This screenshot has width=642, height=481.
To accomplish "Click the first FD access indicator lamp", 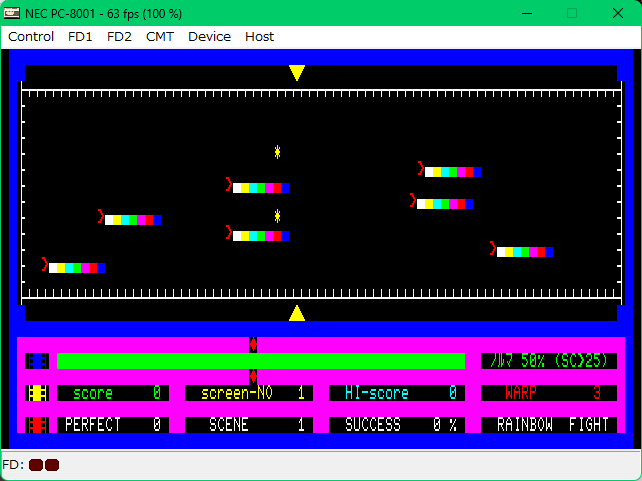I will pos(36,465).
